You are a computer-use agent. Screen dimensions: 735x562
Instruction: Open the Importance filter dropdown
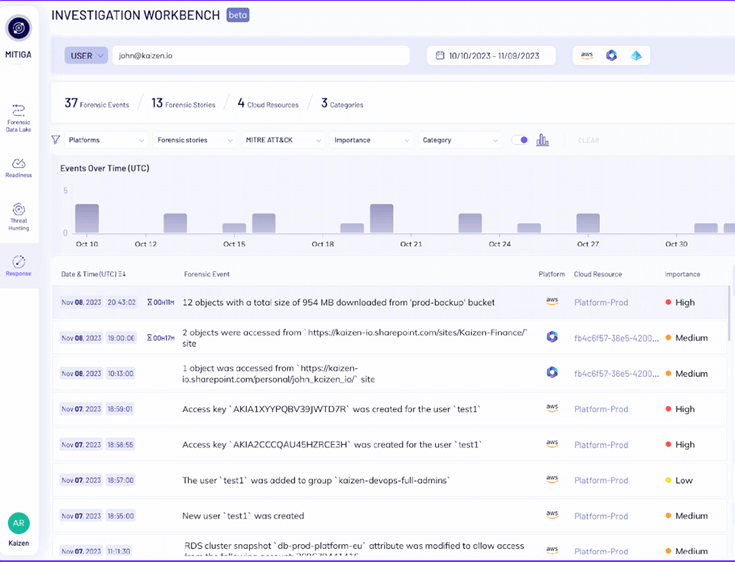(x=372, y=140)
